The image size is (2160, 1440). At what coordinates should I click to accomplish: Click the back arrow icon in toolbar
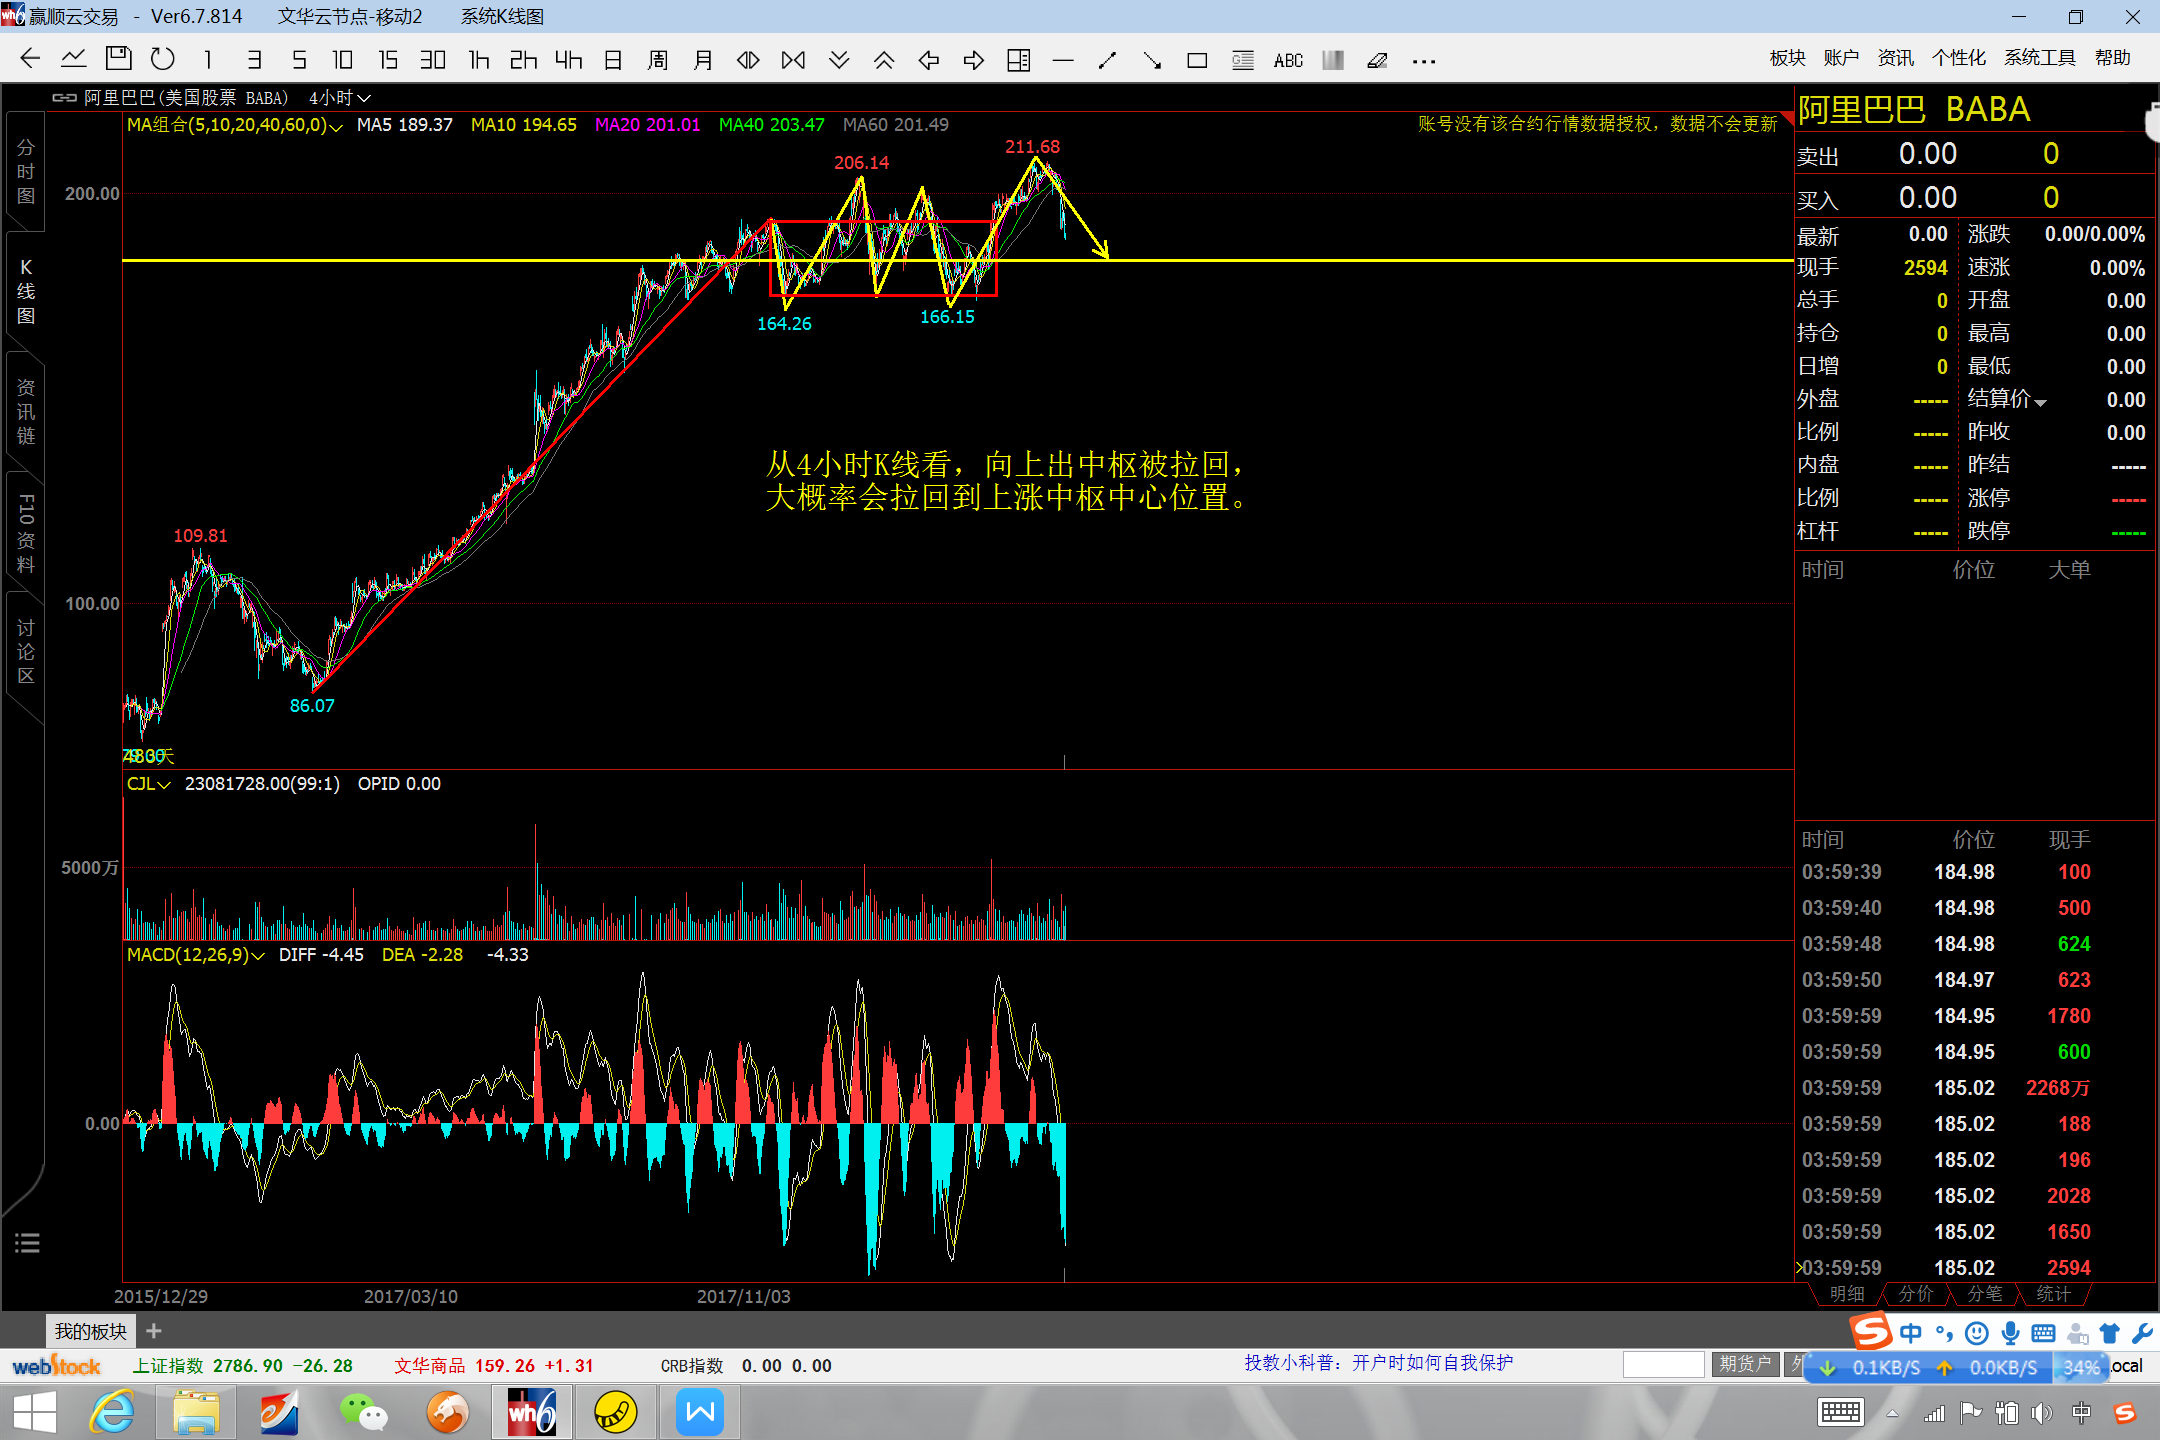[30, 59]
